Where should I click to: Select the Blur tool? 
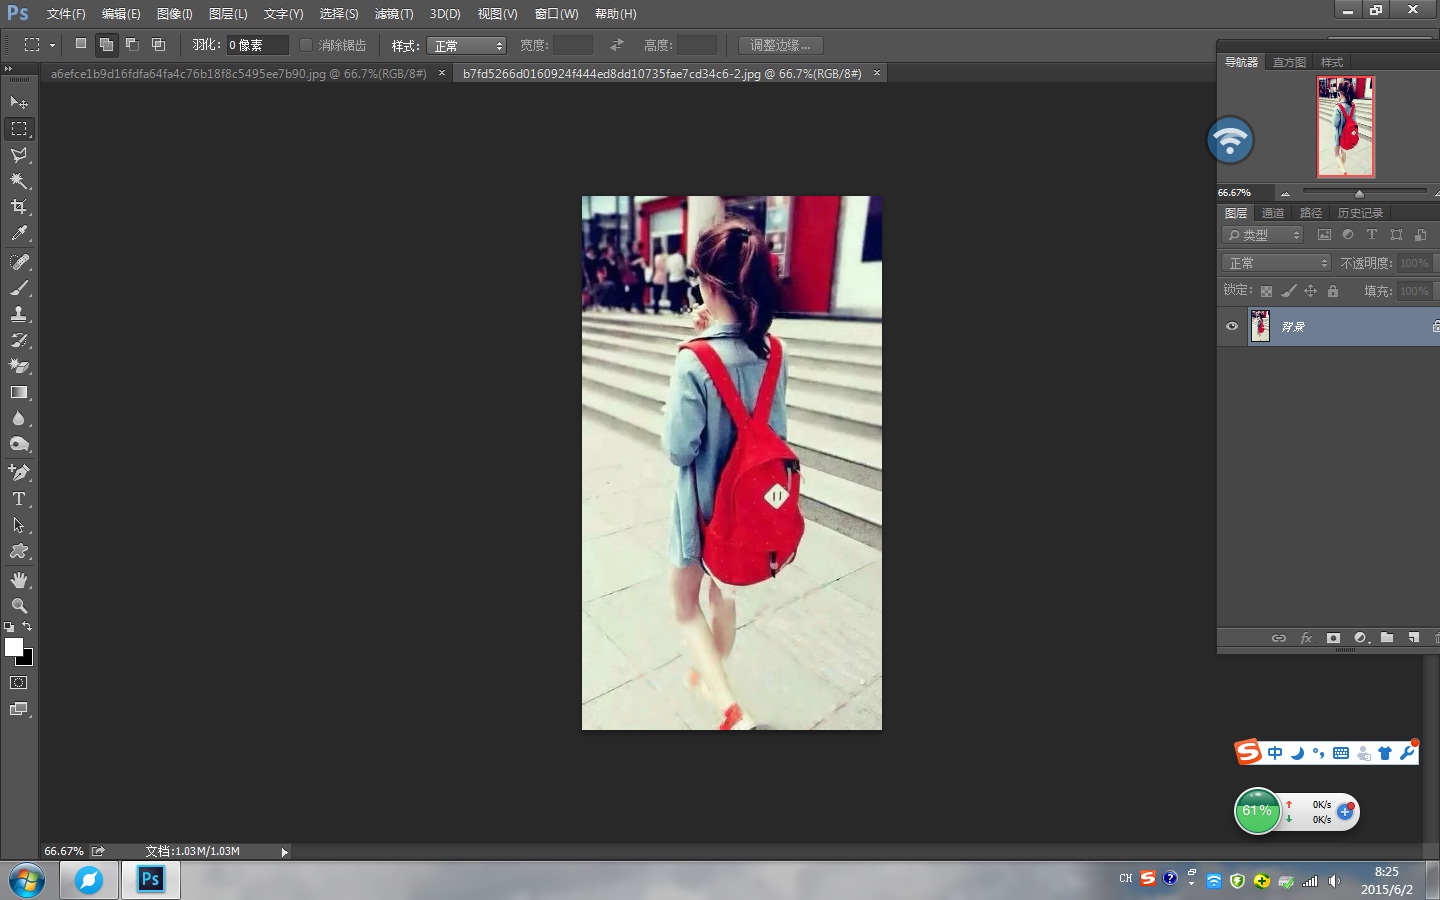coord(19,418)
